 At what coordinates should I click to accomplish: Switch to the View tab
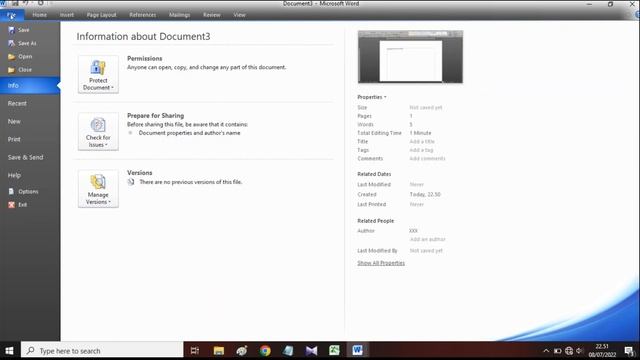240,15
